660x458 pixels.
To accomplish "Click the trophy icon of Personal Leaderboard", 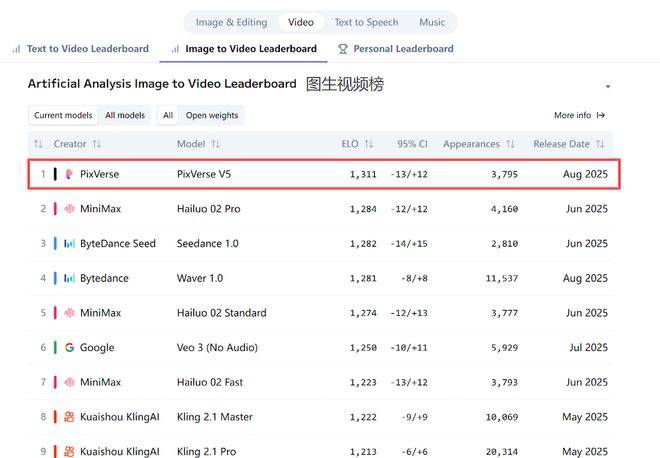I will click(x=343, y=49).
